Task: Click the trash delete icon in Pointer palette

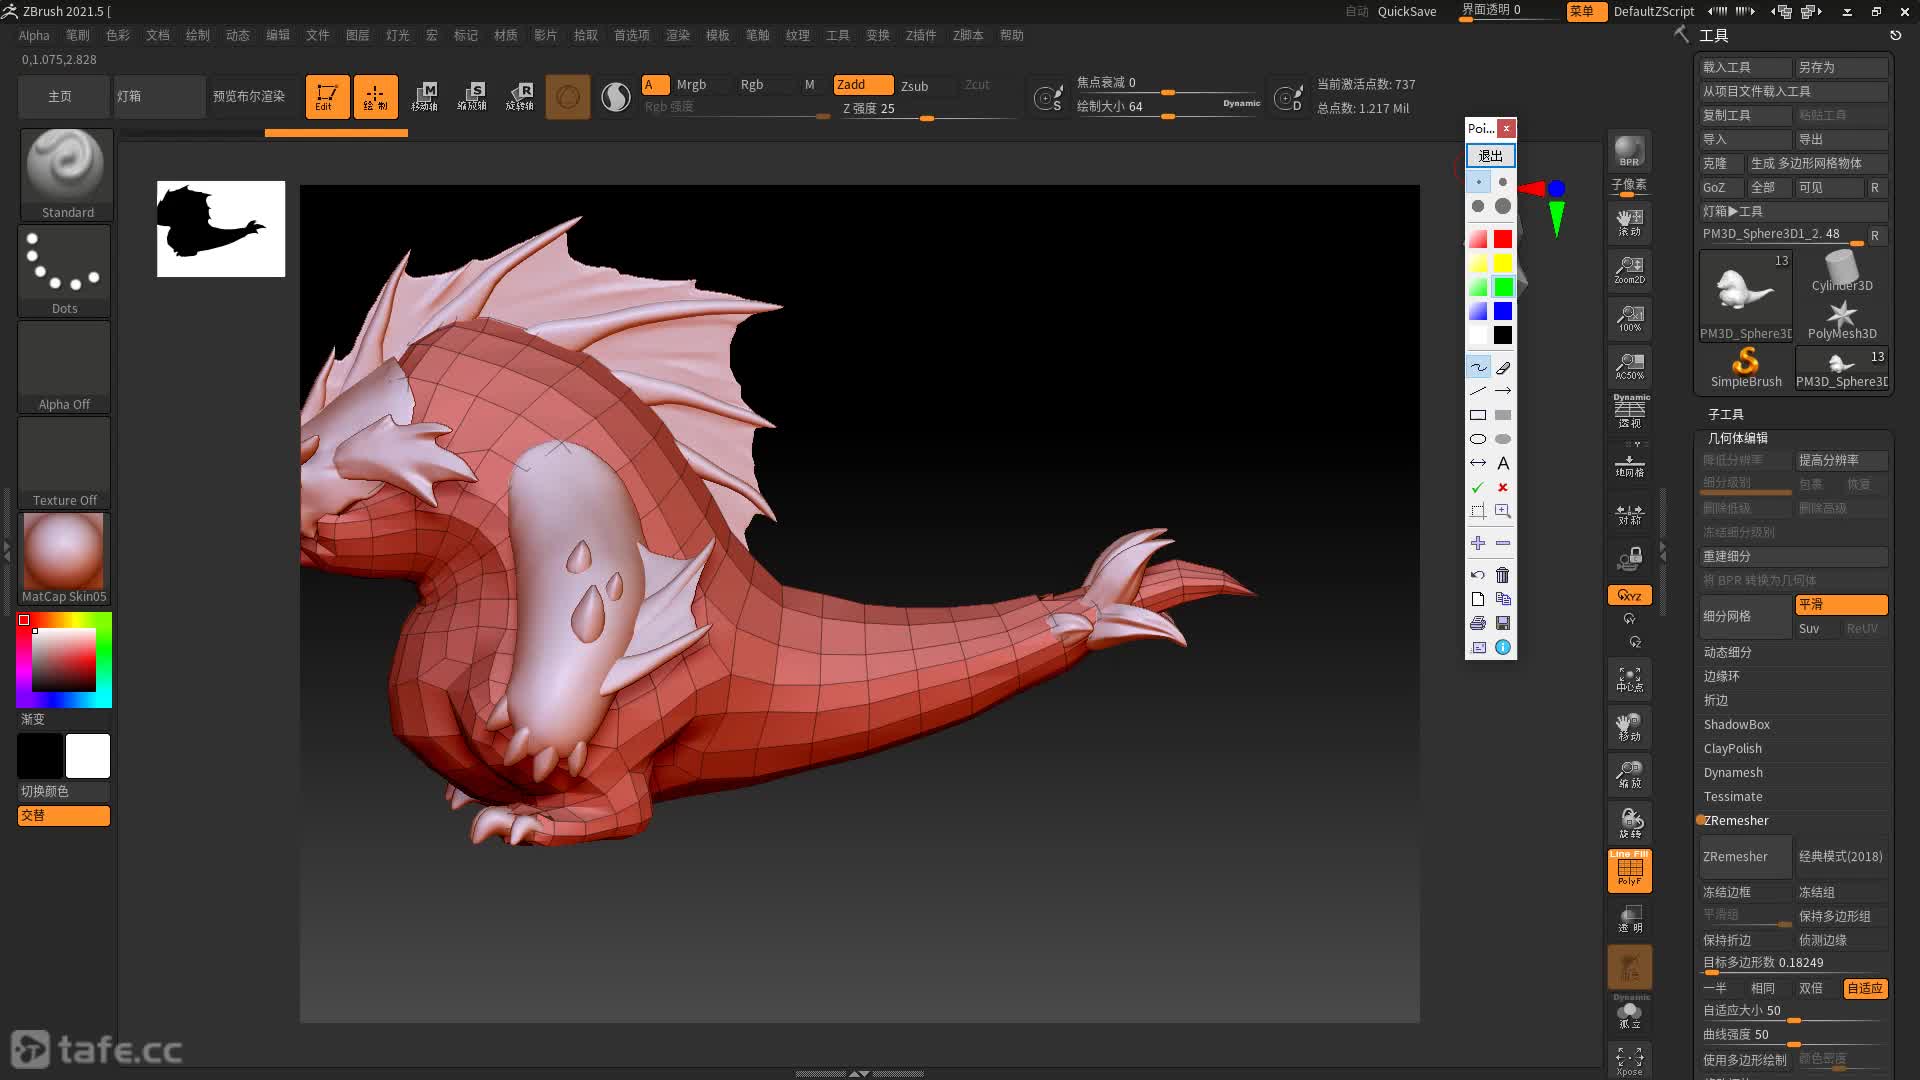Action: pyautogui.click(x=1503, y=575)
